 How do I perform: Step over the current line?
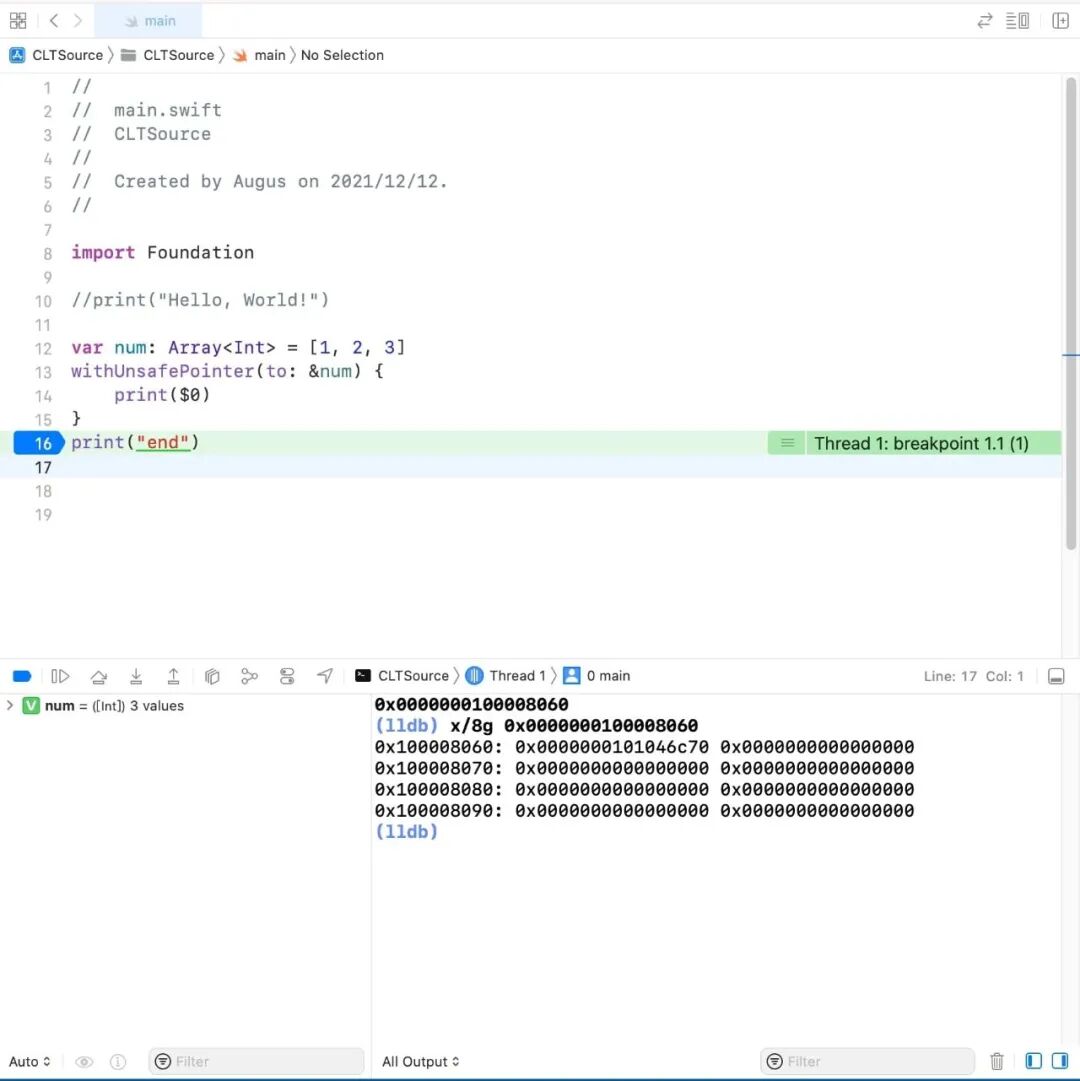click(x=99, y=676)
